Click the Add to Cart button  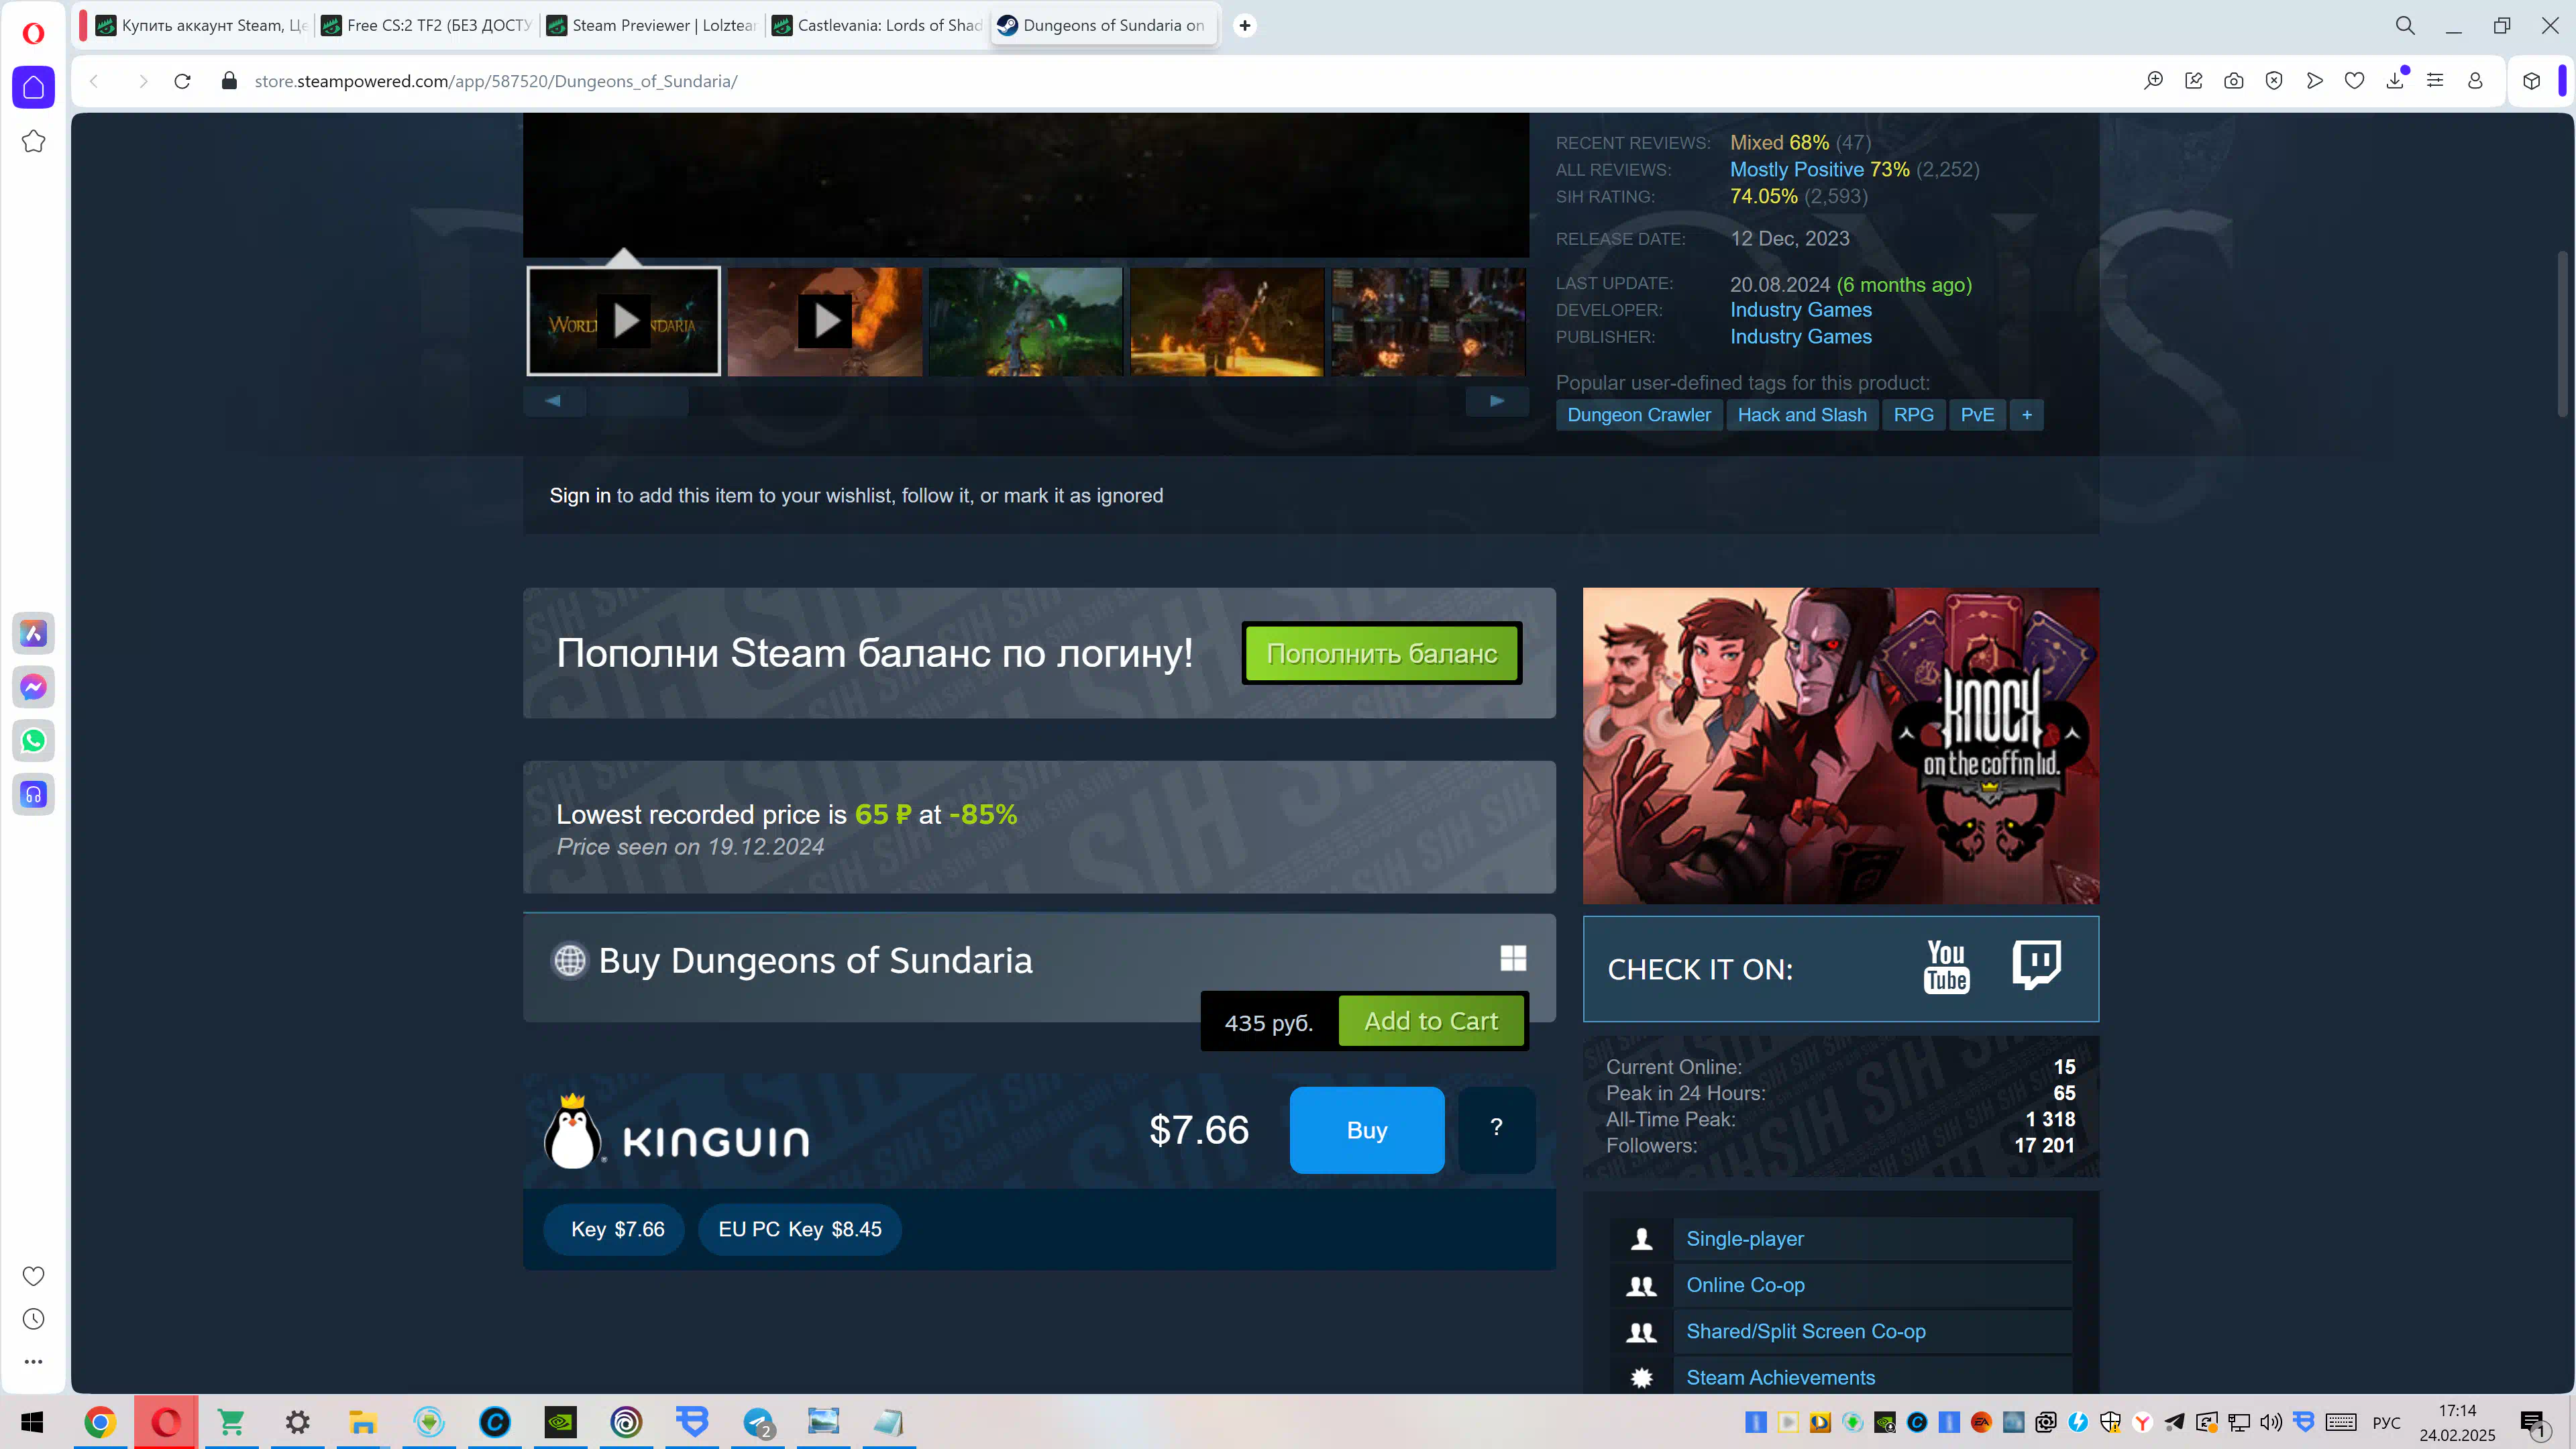tap(1431, 1021)
